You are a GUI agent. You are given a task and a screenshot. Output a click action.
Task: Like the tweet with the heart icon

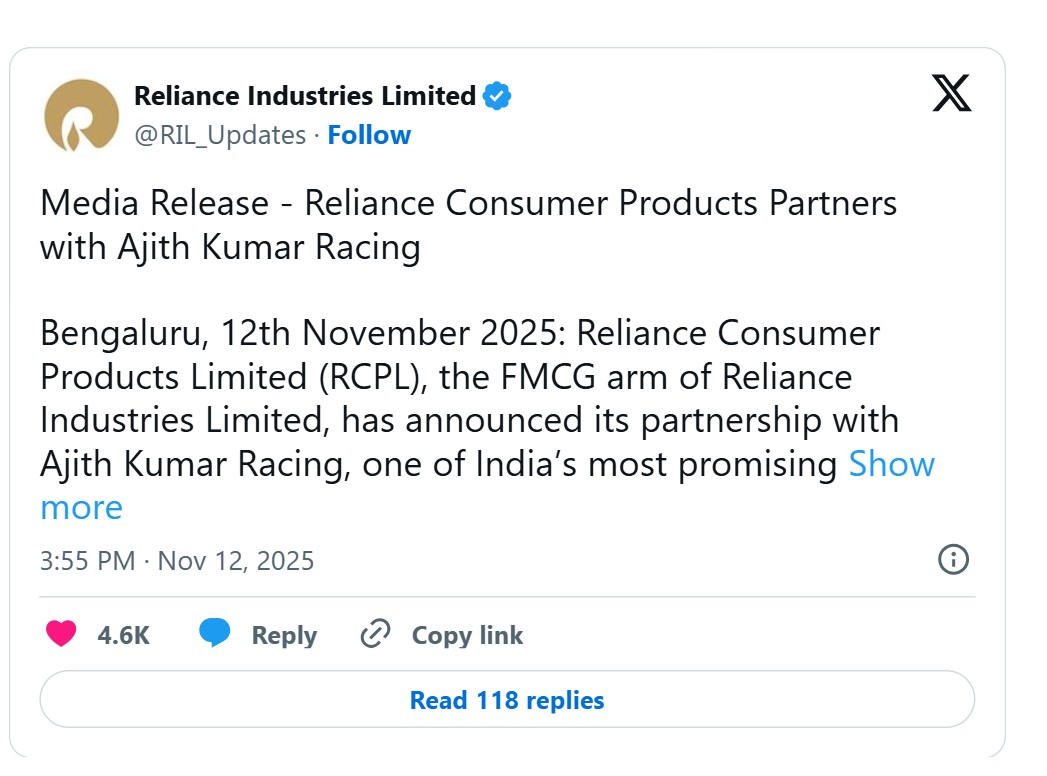62,634
